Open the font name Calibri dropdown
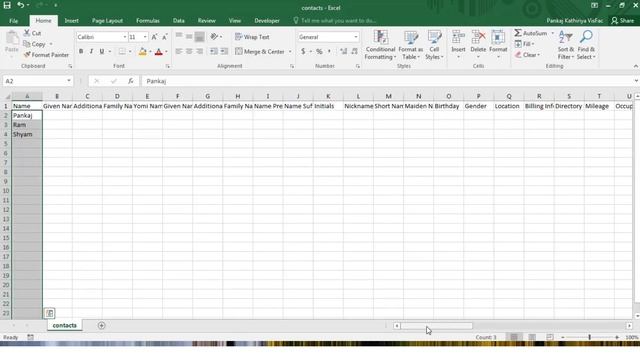The image size is (640, 360). [x=124, y=37]
